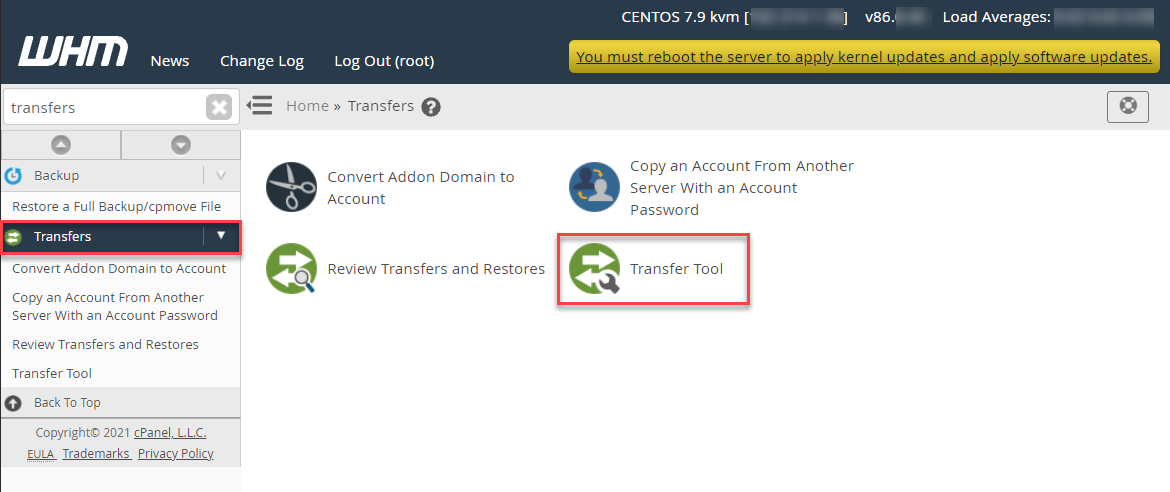The image size is (1170, 492).
Task: Expand the Backup sidebar section arrow
Action: [x=221, y=175]
